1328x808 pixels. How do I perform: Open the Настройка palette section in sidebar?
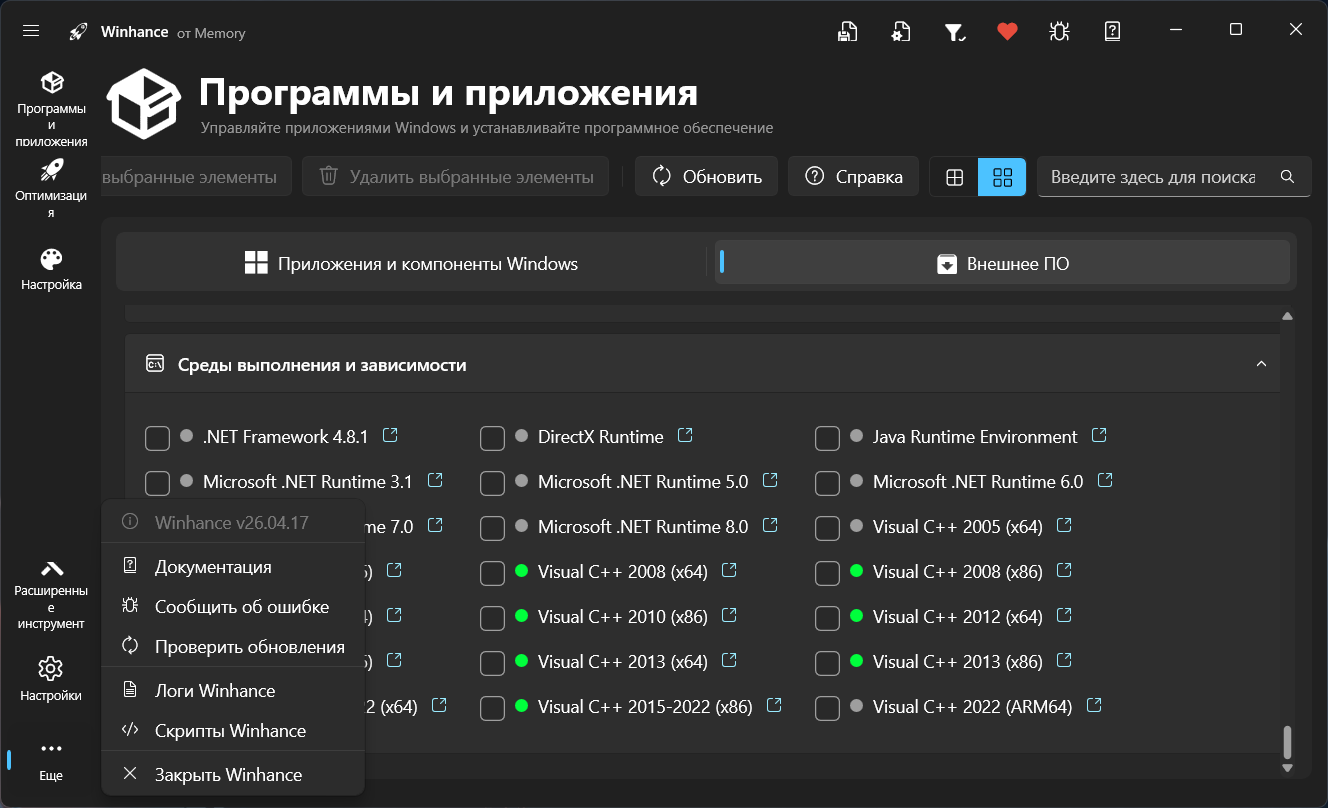(51, 269)
